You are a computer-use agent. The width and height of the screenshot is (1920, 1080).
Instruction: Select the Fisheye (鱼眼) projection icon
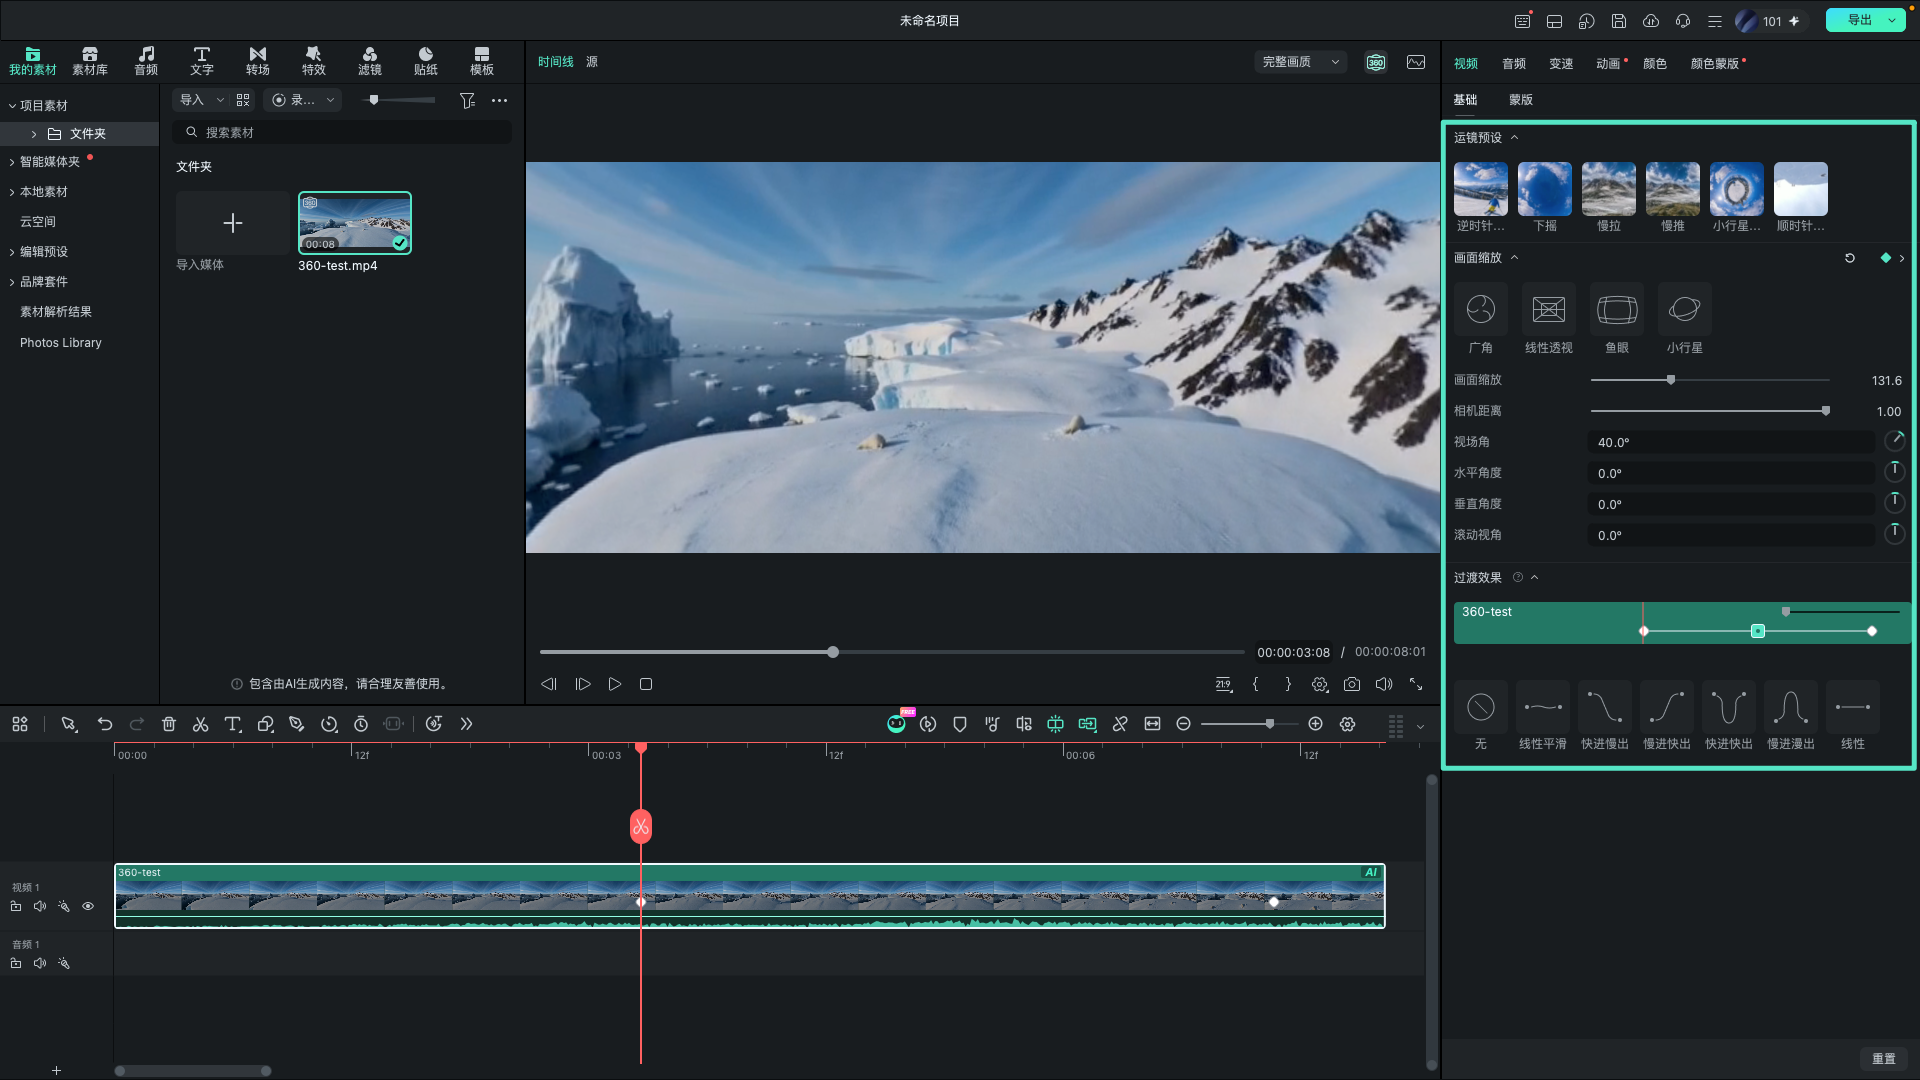tap(1616, 310)
